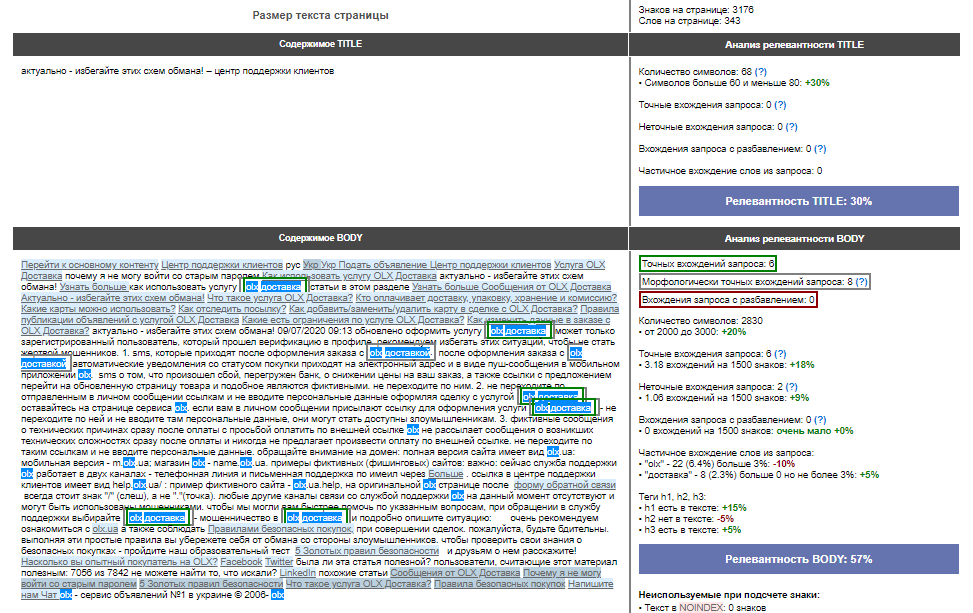This screenshot has height=613, width=973.
Task: Select the 'Слов на странице: 343' text
Action: pos(689,21)
